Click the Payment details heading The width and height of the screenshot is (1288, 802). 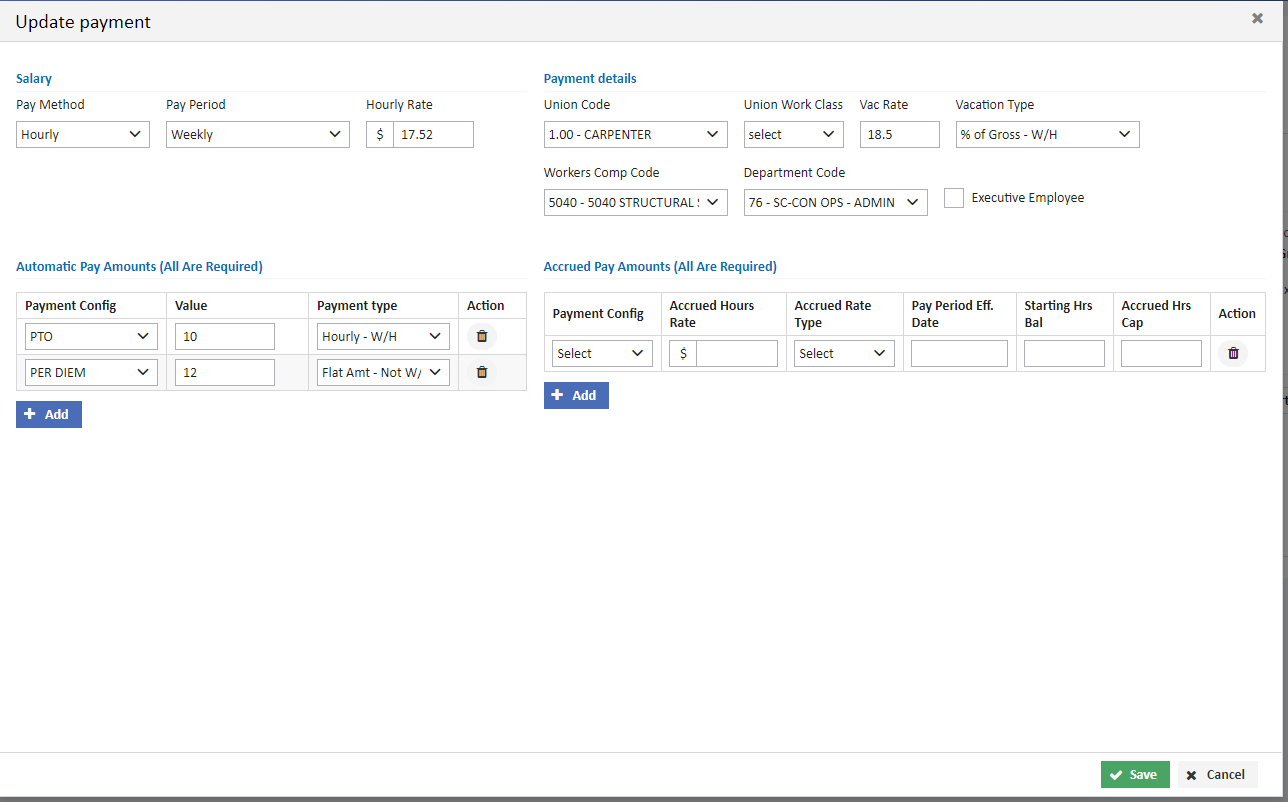[590, 78]
